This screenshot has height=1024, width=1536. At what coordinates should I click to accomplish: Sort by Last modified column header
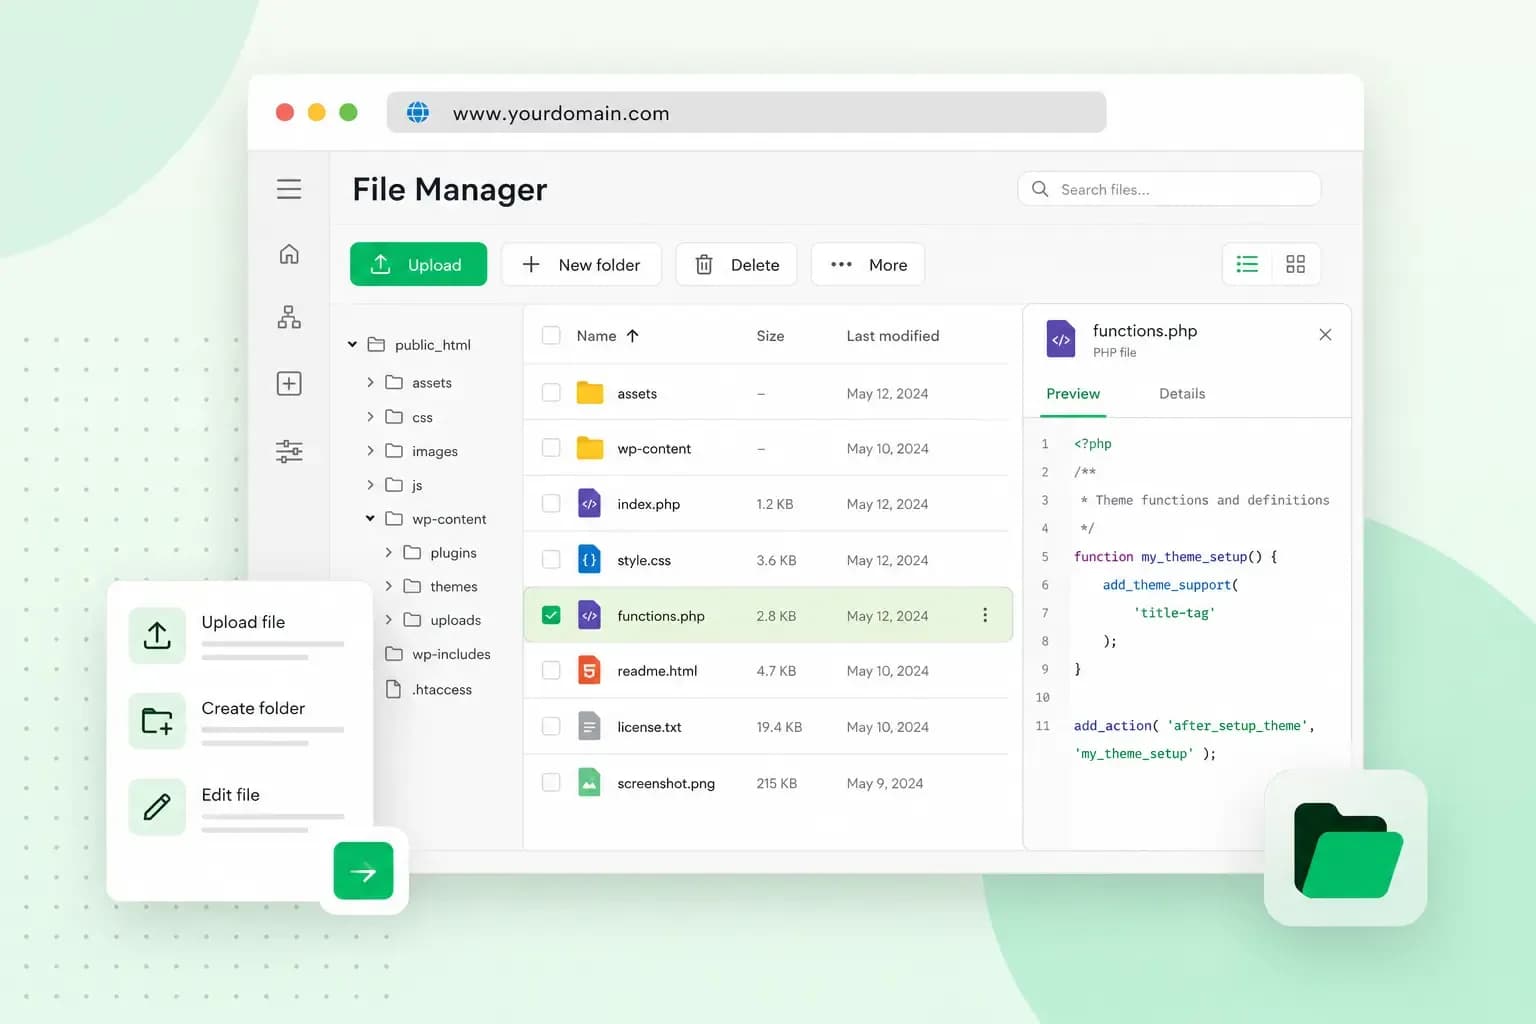(x=893, y=336)
